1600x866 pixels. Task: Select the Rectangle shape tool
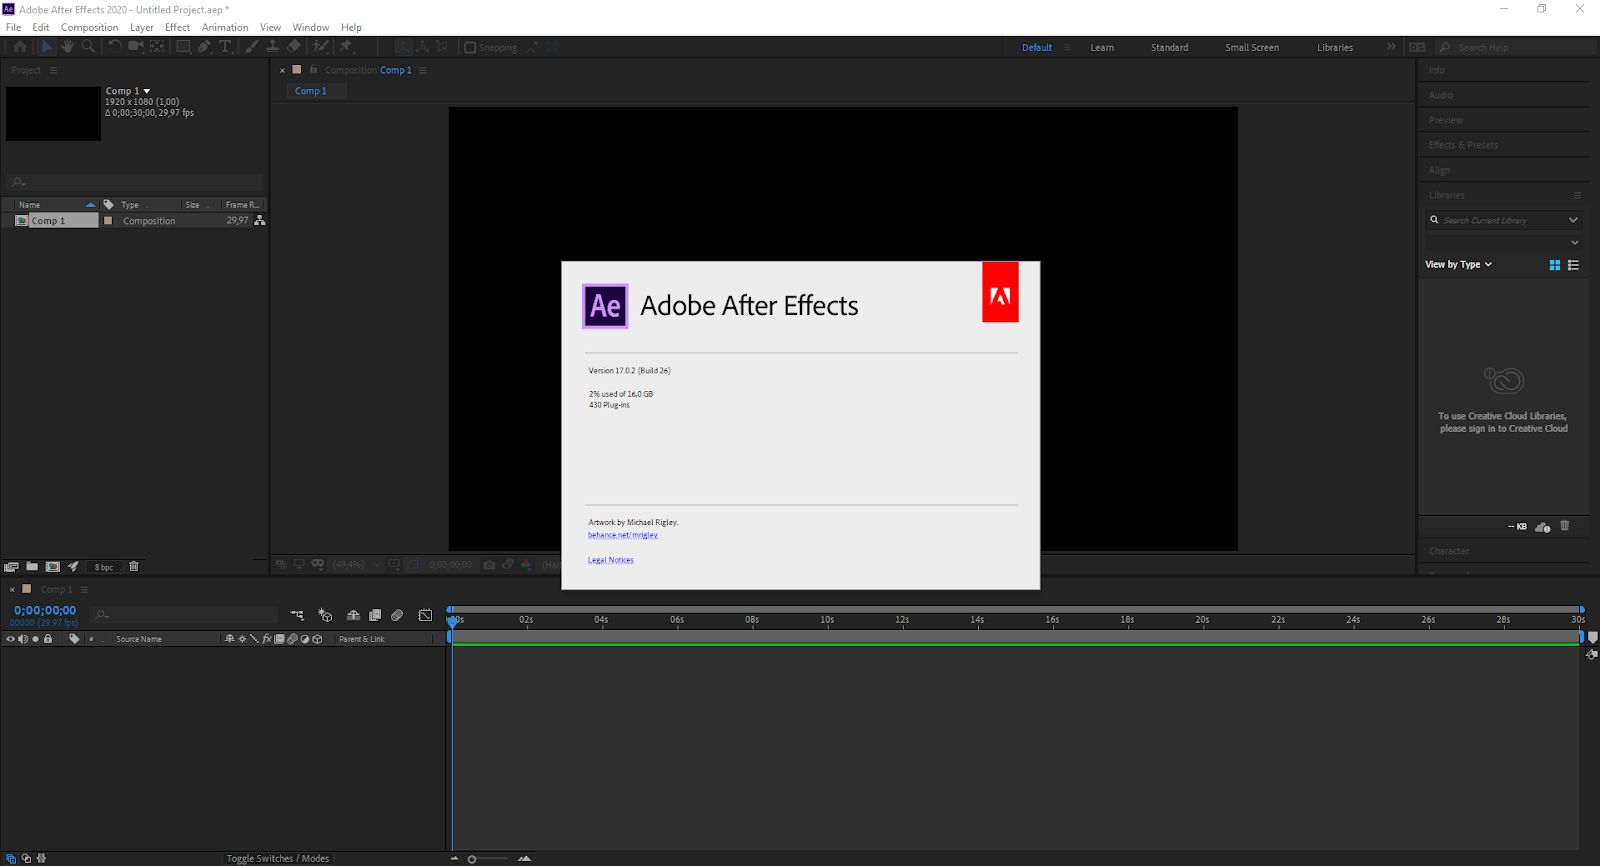(x=184, y=46)
